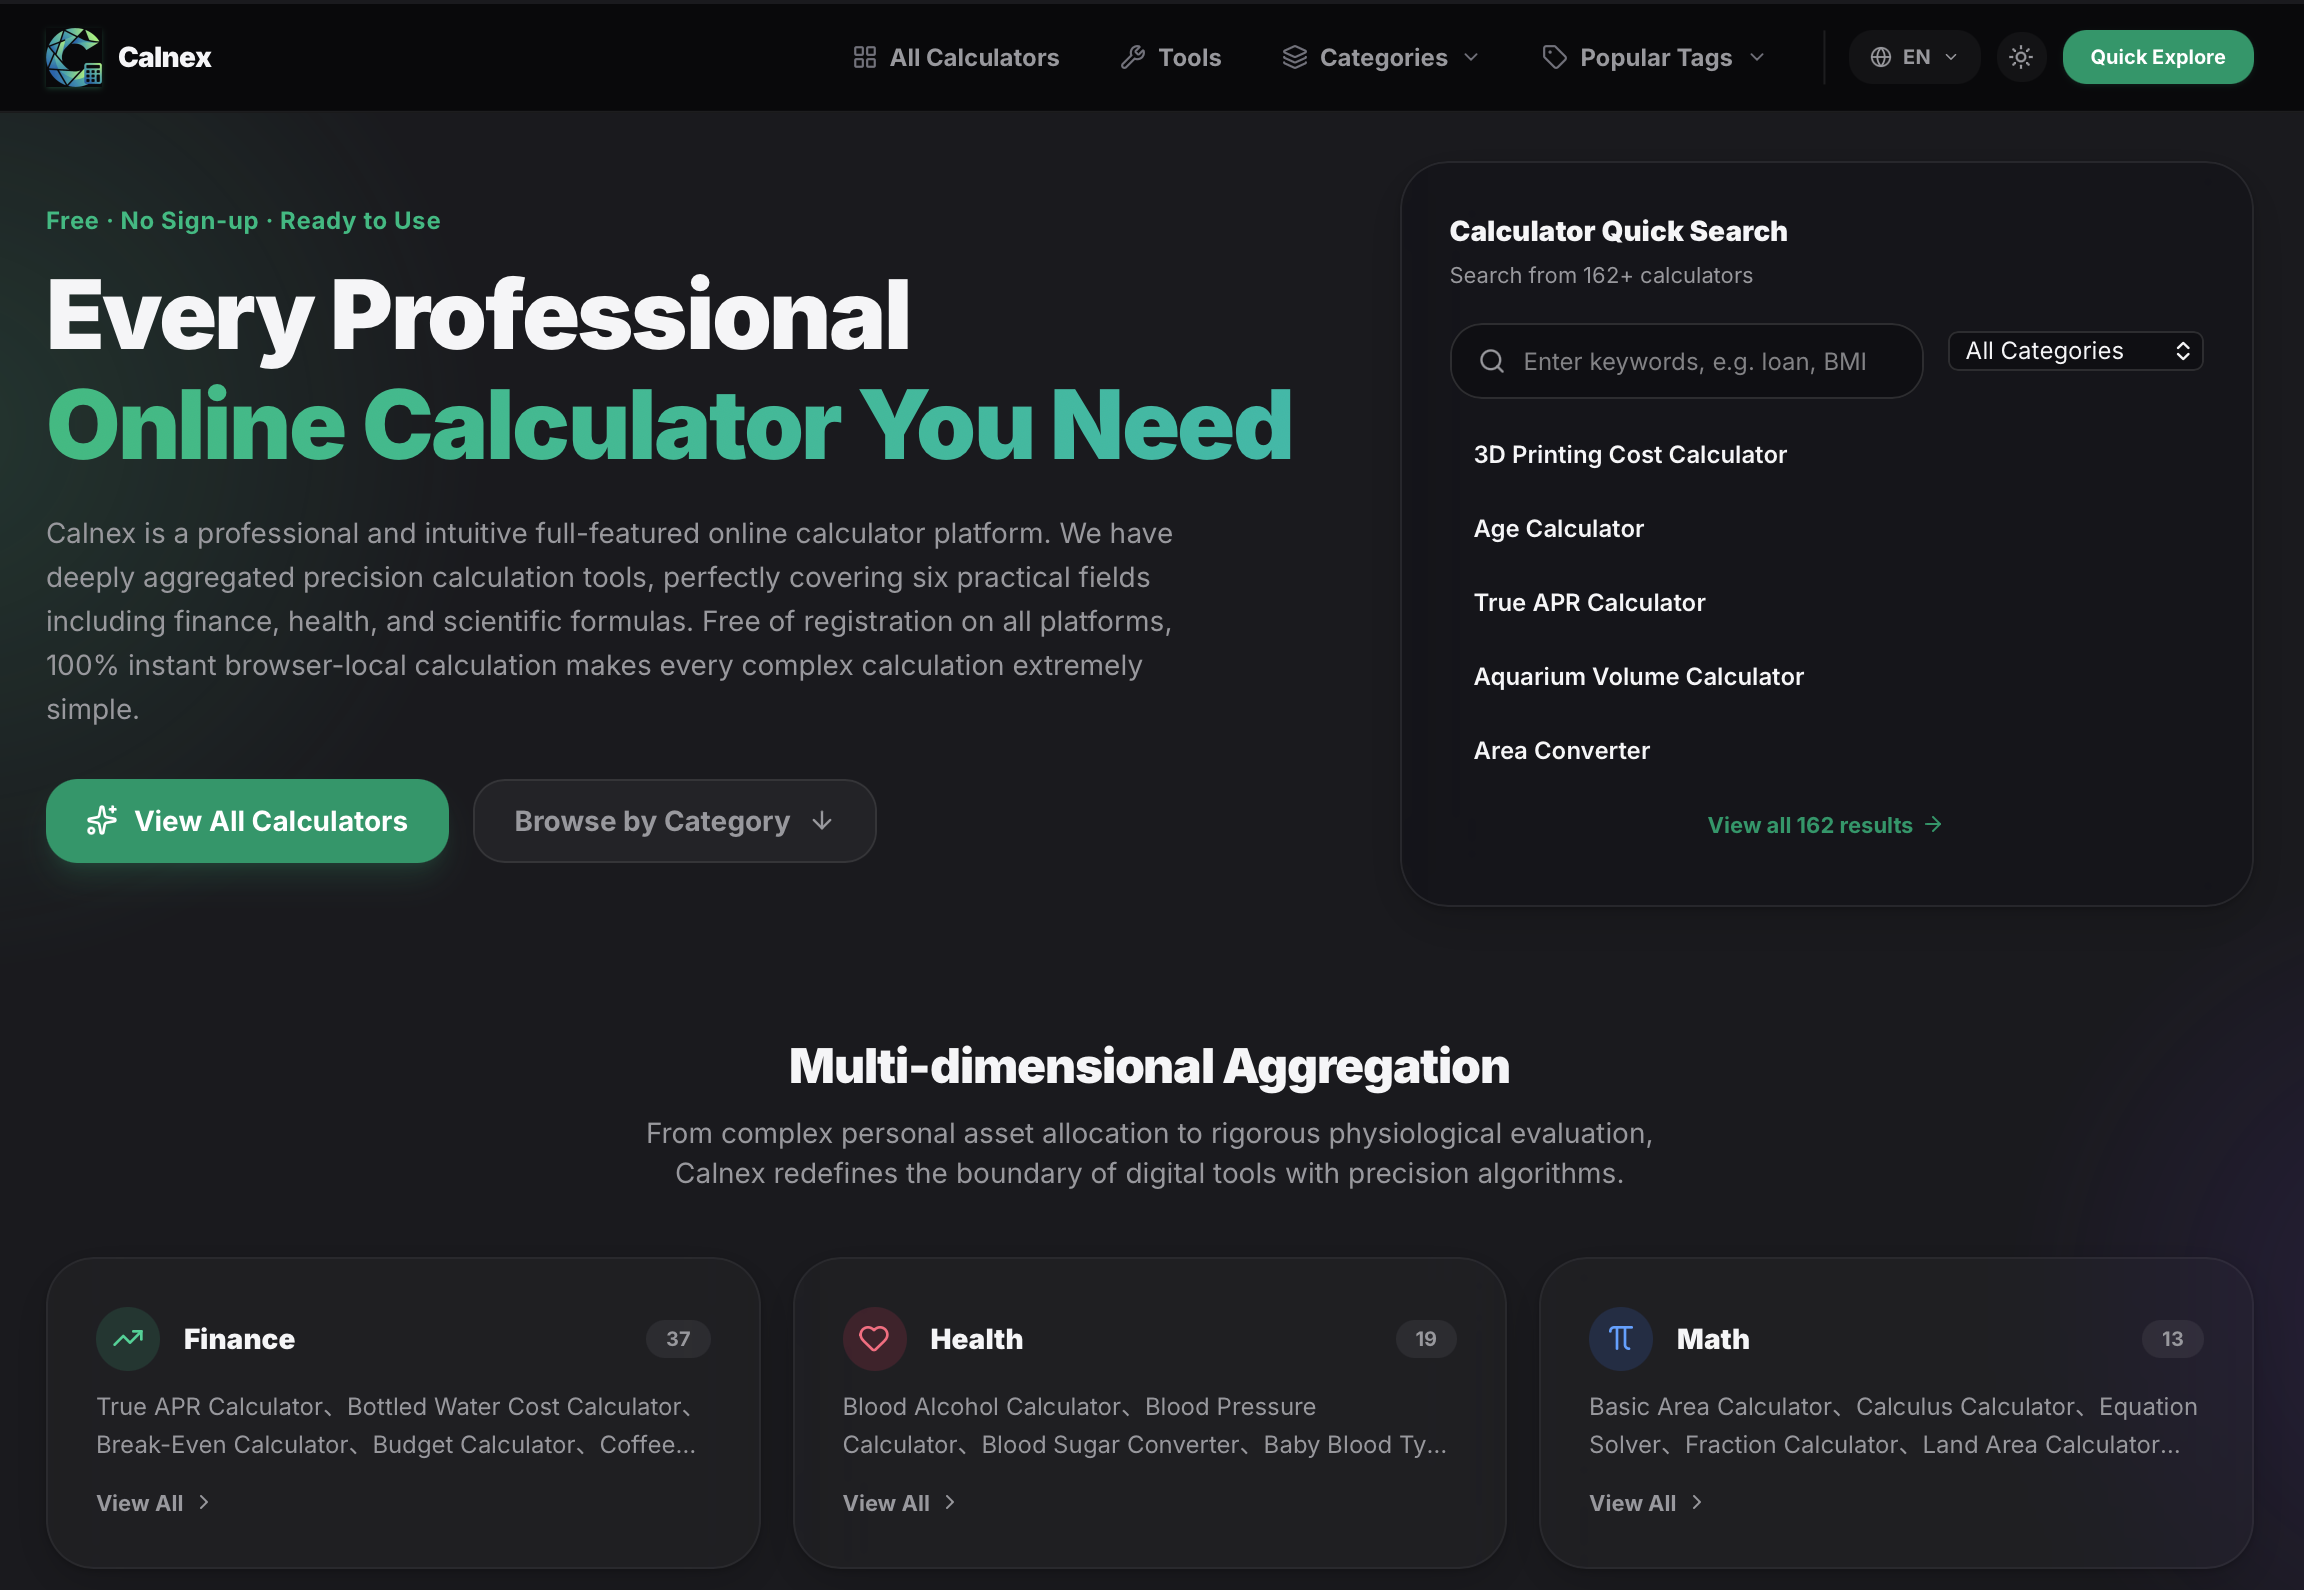Image resolution: width=2304 pixels, height=1590 pixels.
Task: Click the grid icon beside All Calculators
Action: tap(865, 57)
